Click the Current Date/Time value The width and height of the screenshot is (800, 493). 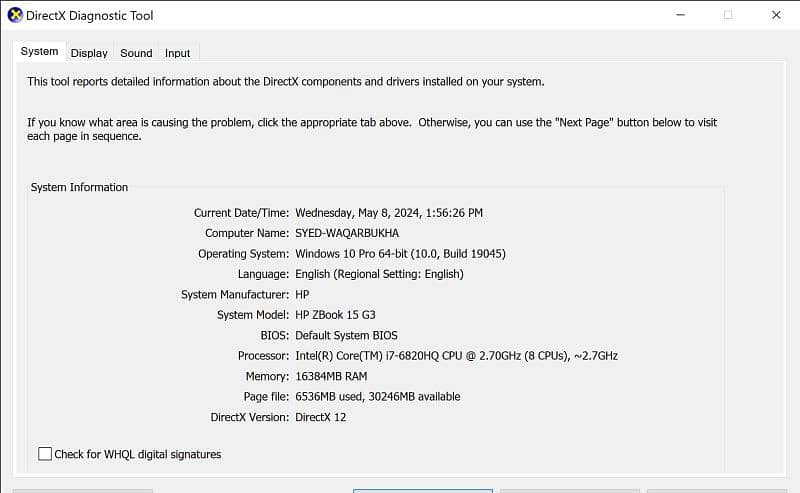coord(389,213)
